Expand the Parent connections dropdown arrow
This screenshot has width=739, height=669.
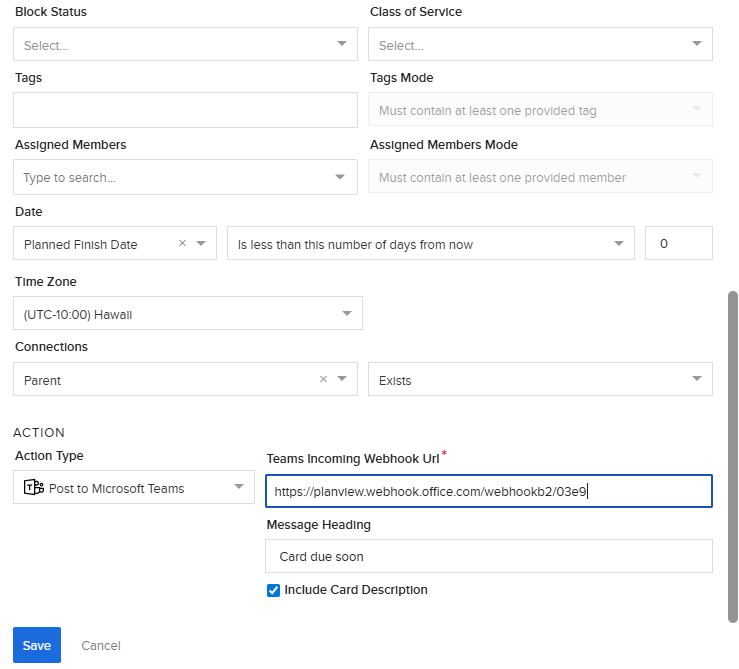pos(342,379)
